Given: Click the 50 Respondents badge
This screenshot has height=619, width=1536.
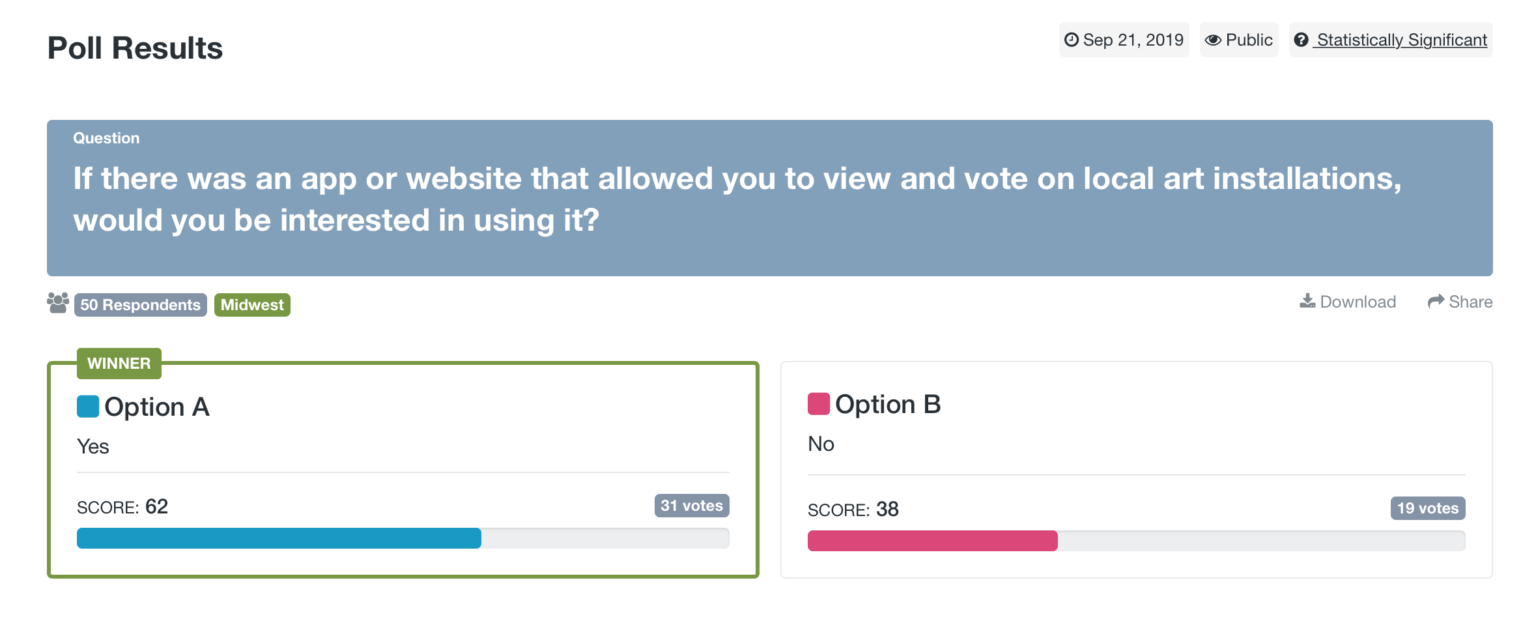Looking at the screenshot, I should tap(140, 305).
